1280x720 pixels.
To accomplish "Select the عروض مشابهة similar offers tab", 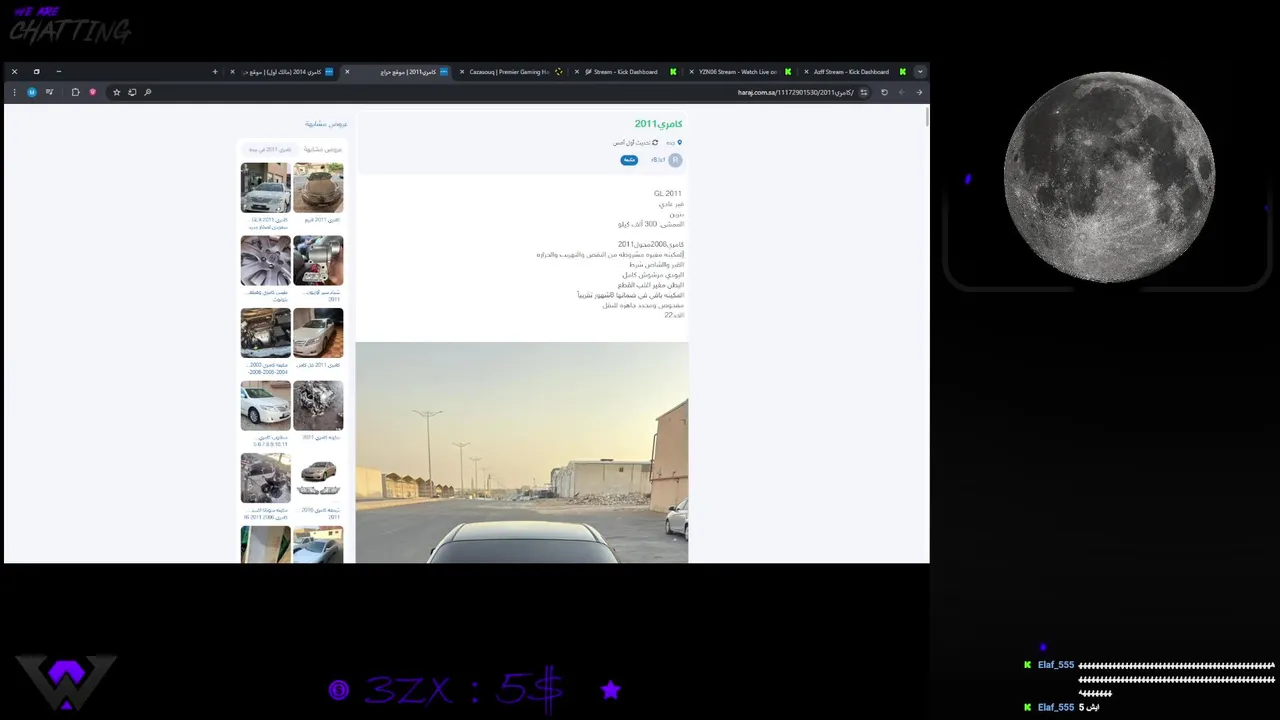I will click(x=322, y=149).
